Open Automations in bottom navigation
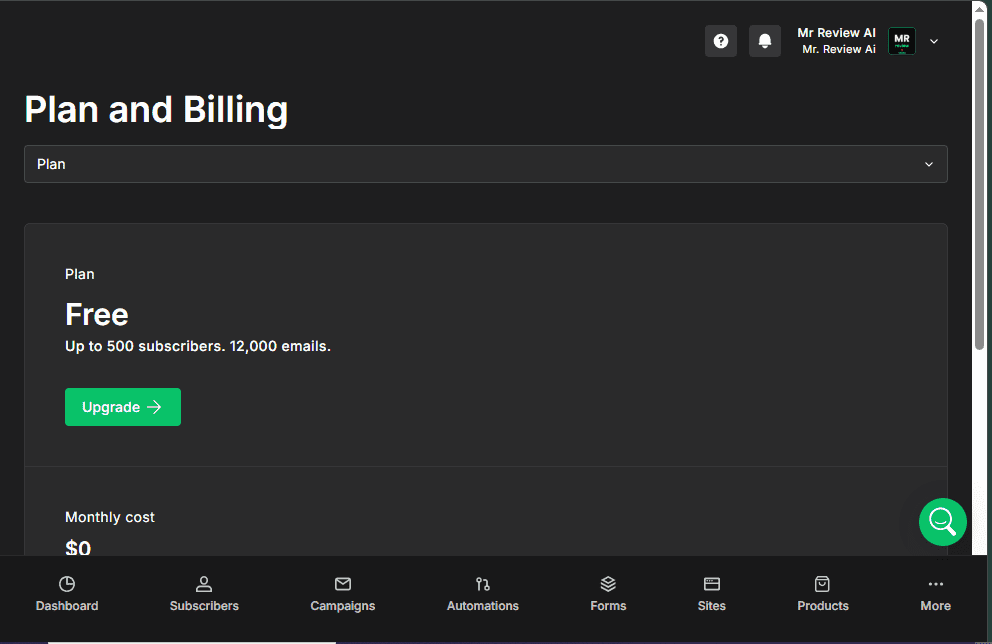Image resolution: width=992 pixels, height=644 pixels. point(483,594)
